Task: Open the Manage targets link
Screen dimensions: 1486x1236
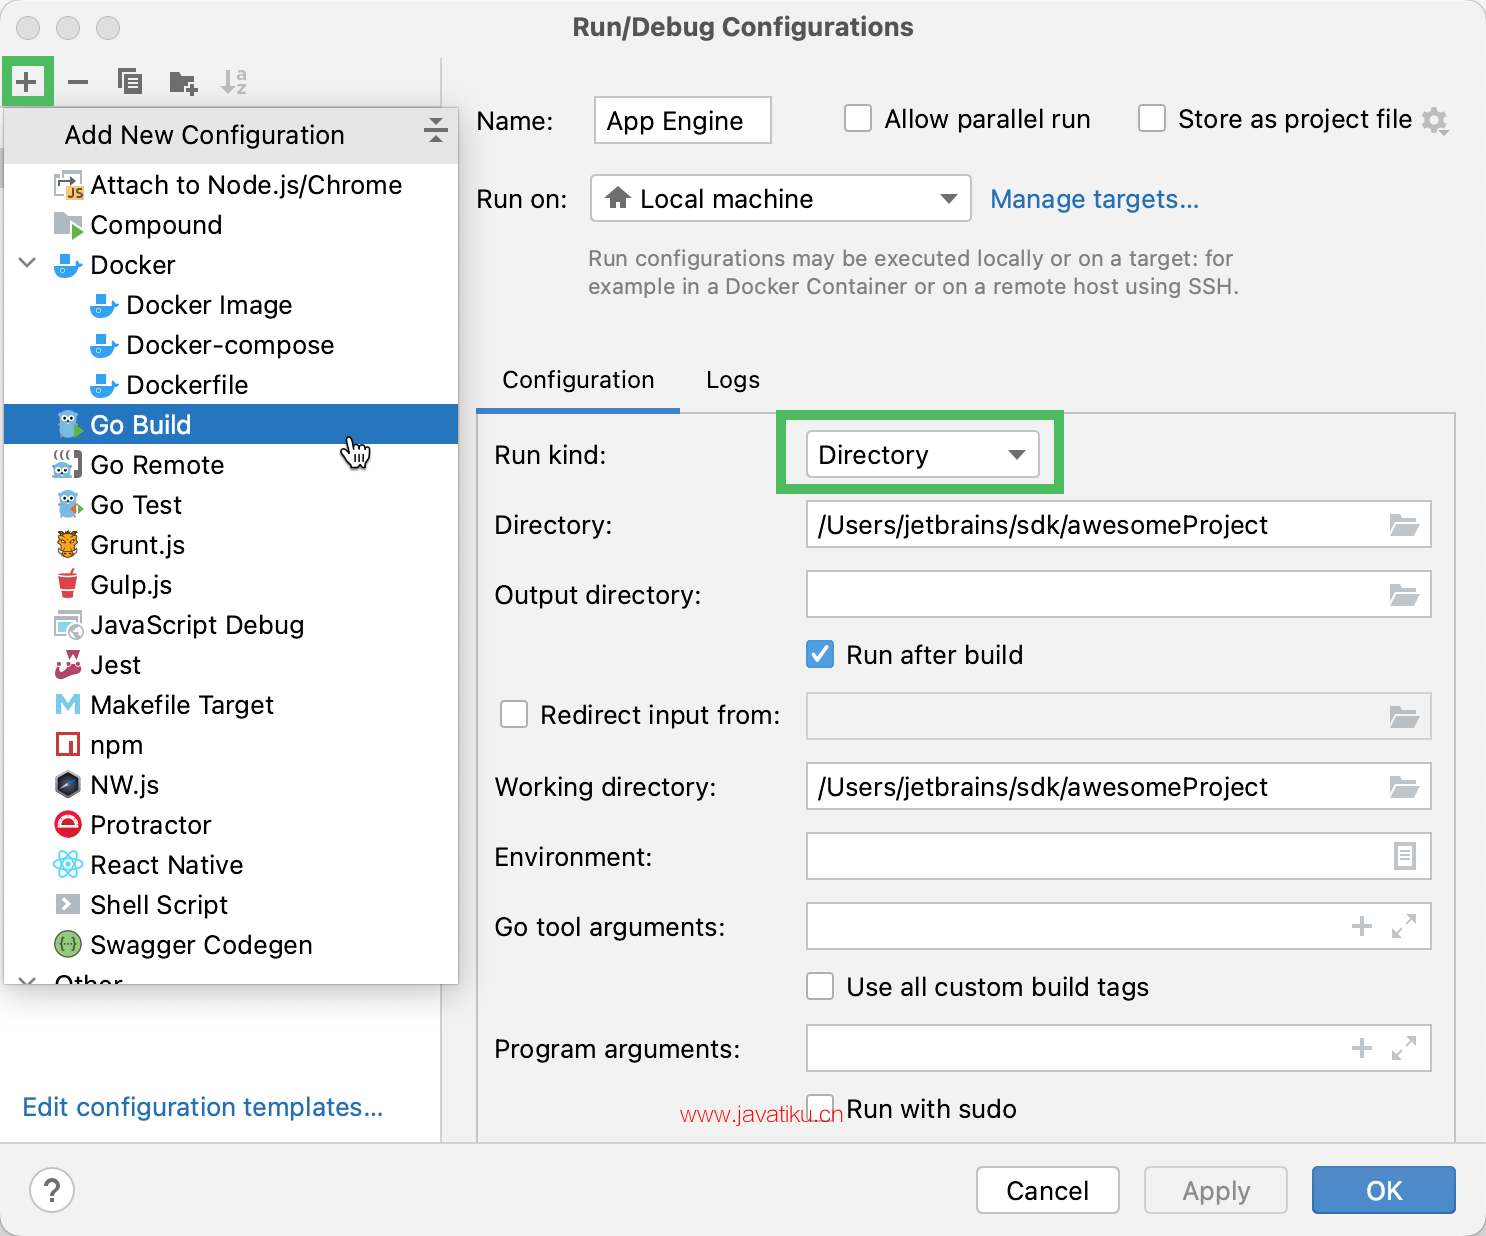Action: pos(1094,199)
